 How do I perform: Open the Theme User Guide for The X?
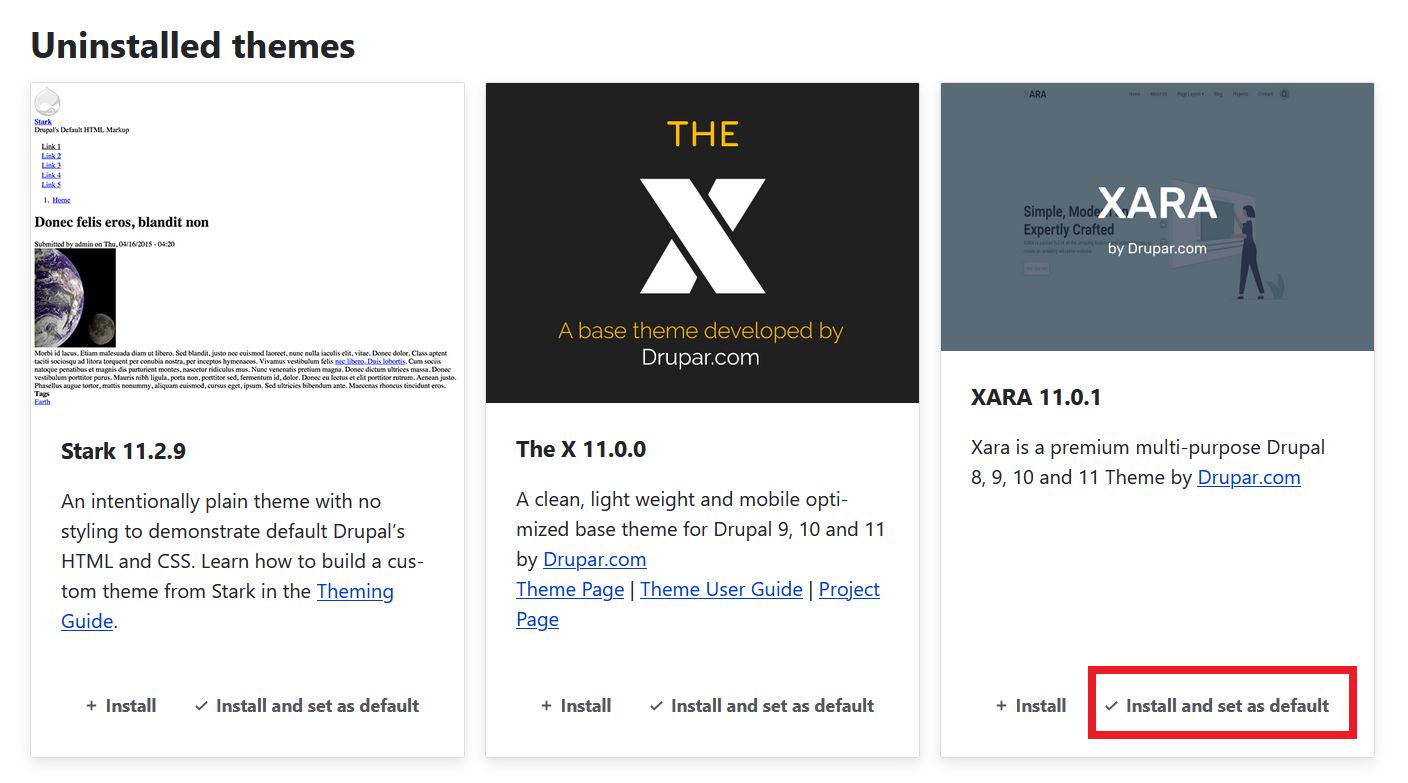point(721,589)
